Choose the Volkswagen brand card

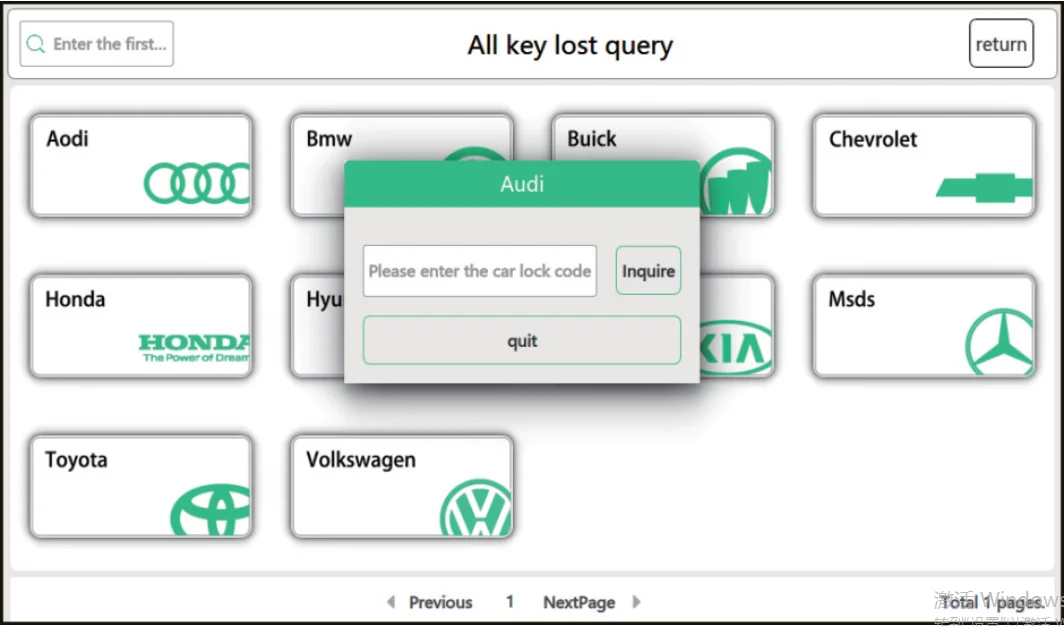coord(402,486)
